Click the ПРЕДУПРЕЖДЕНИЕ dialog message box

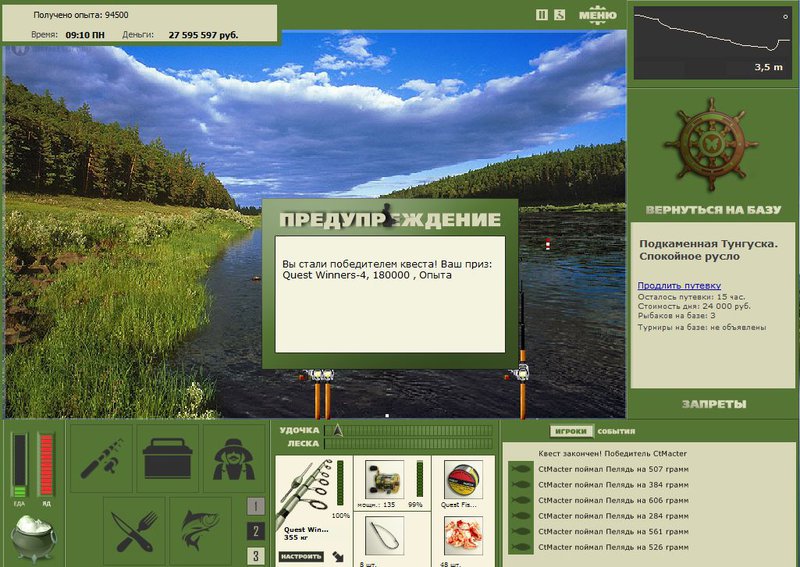[x=390, y=294]
